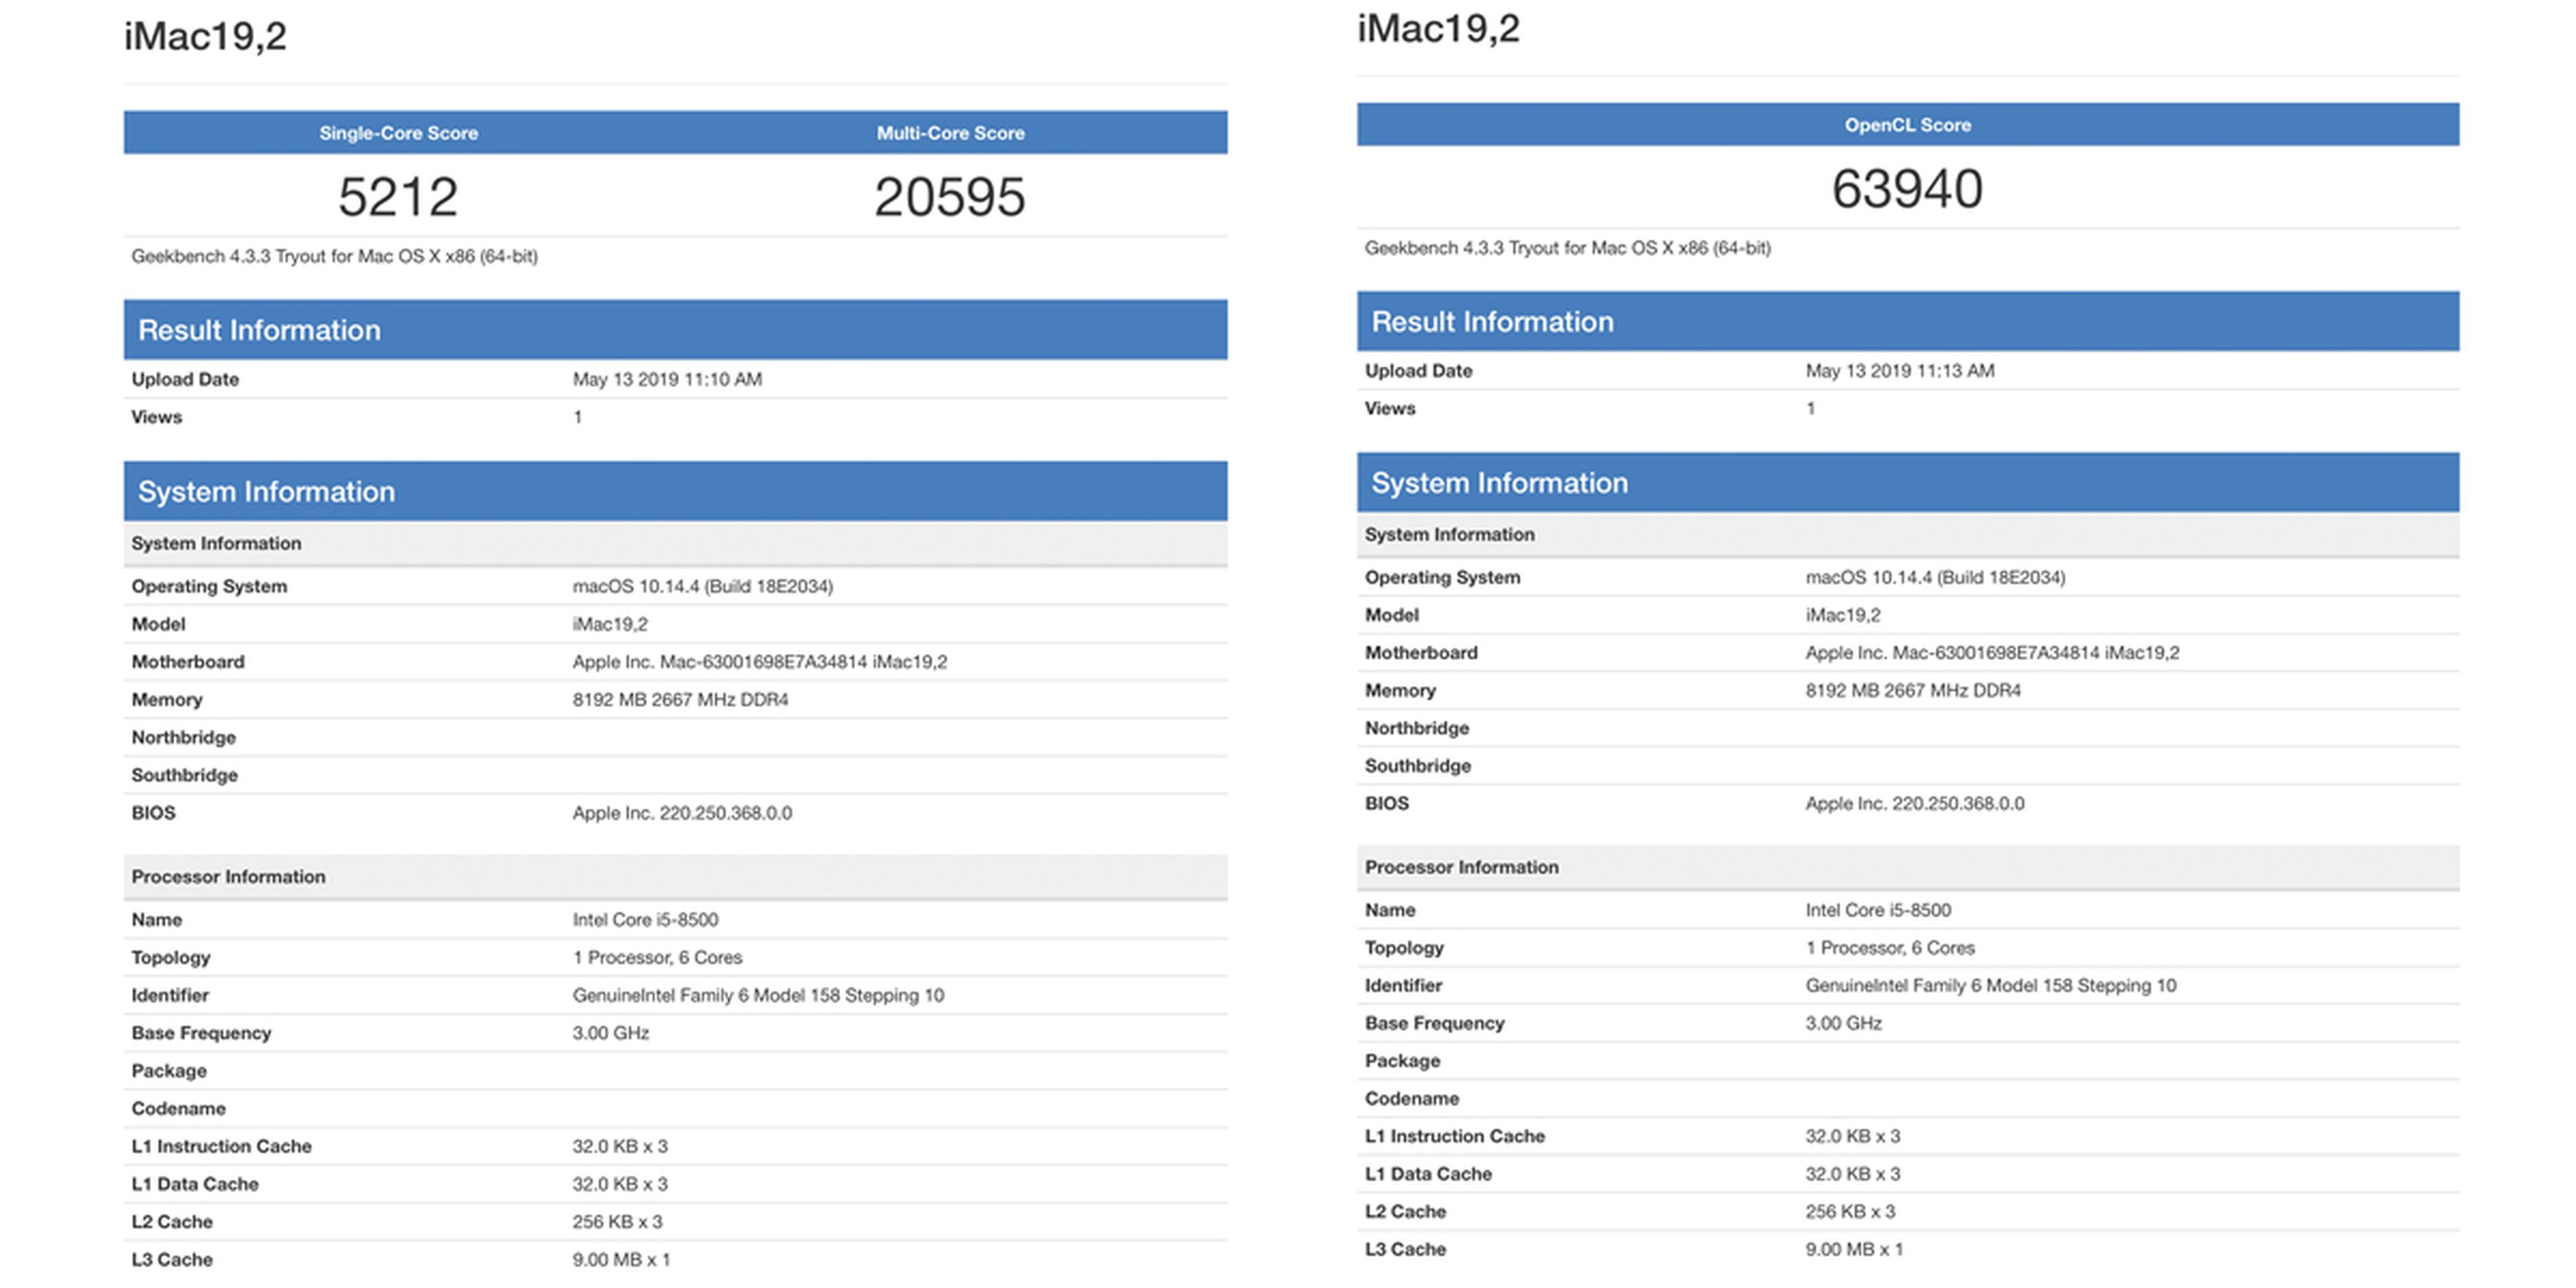This screenshot has width=2576, height=1288.
Task: Click the Single-Core Score header label
Action: (398, 133)
